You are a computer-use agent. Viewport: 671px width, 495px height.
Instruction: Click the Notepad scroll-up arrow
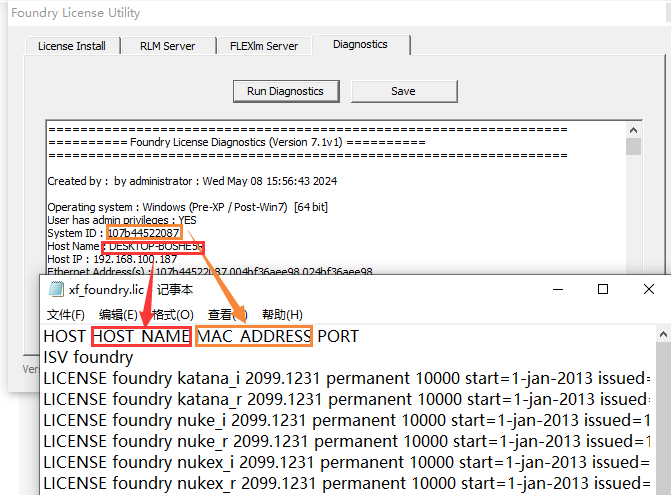663,335
